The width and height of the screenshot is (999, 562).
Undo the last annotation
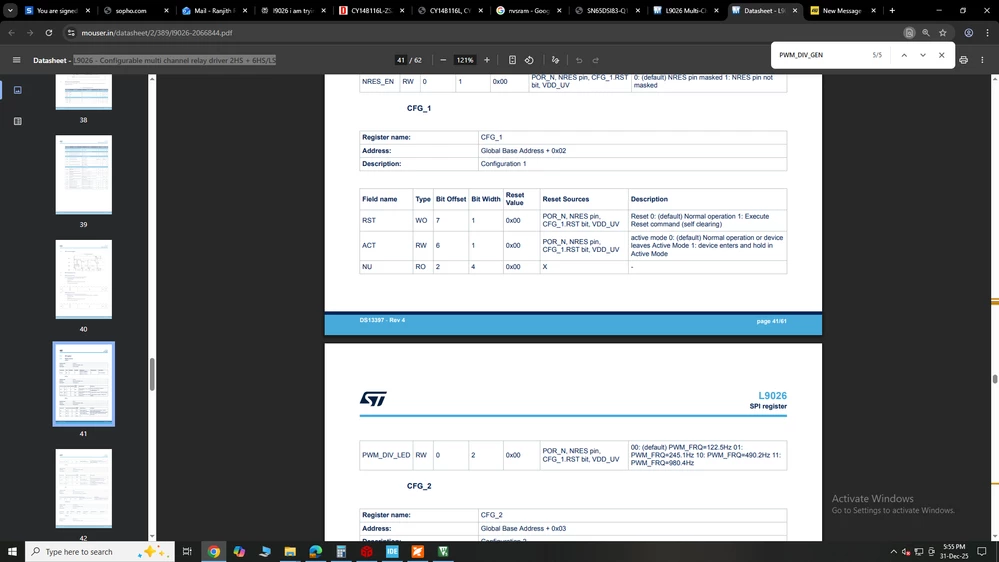[x=579, y=60]
